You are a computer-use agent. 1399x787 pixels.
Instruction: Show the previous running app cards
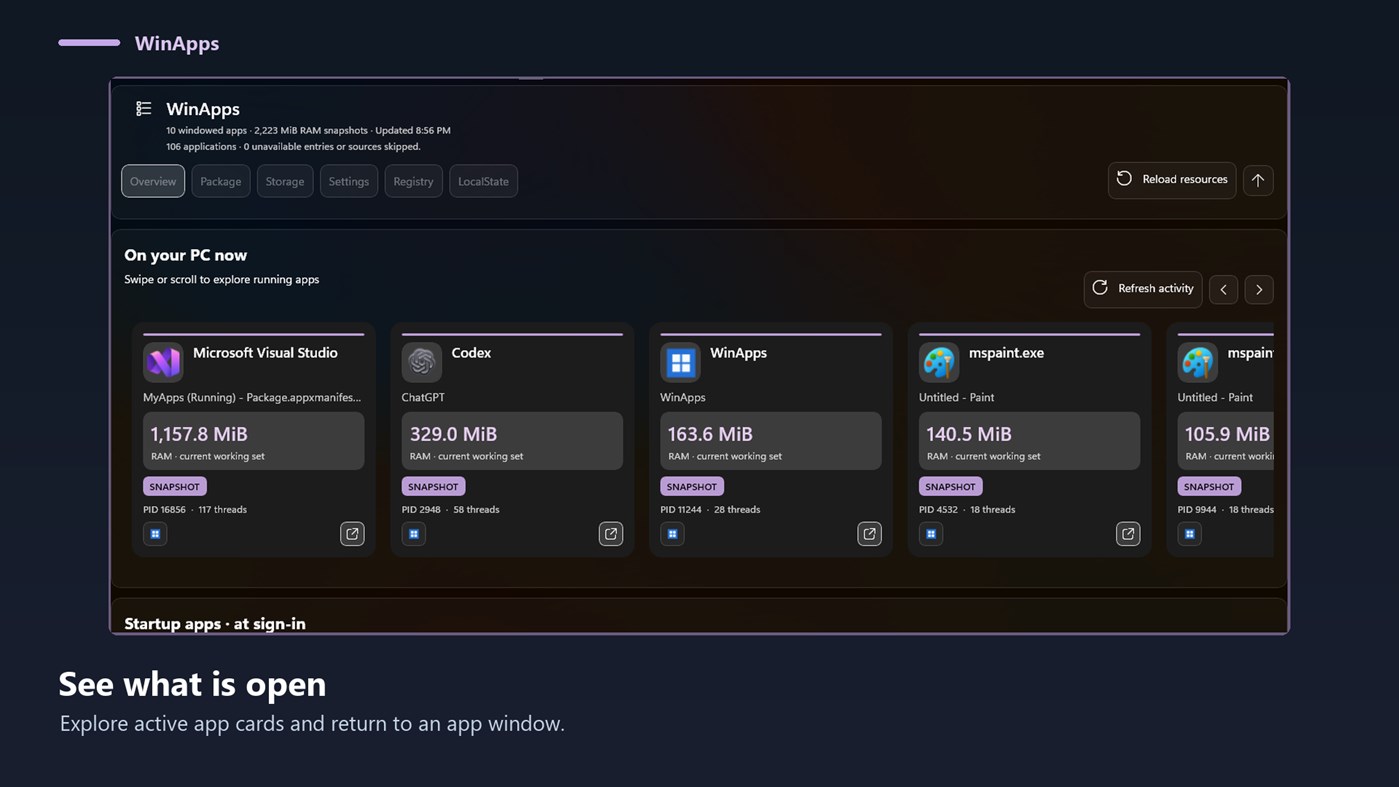[x=1223, y=290]
